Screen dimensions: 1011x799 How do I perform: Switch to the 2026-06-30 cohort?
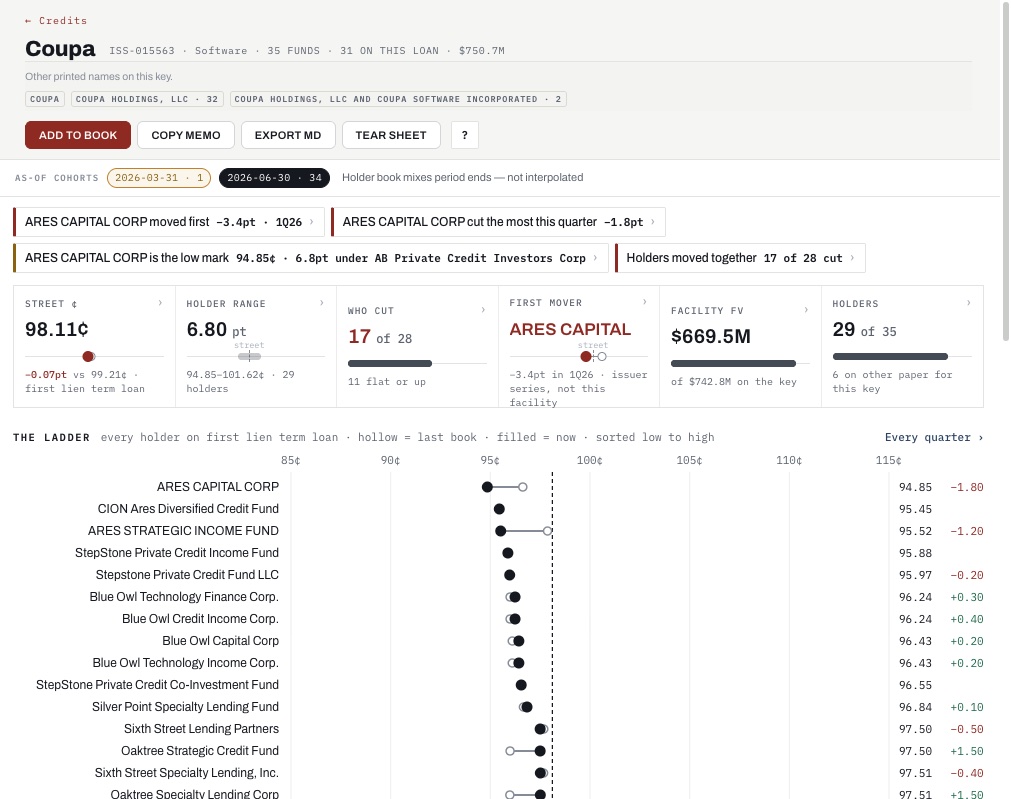coord(274,177)
